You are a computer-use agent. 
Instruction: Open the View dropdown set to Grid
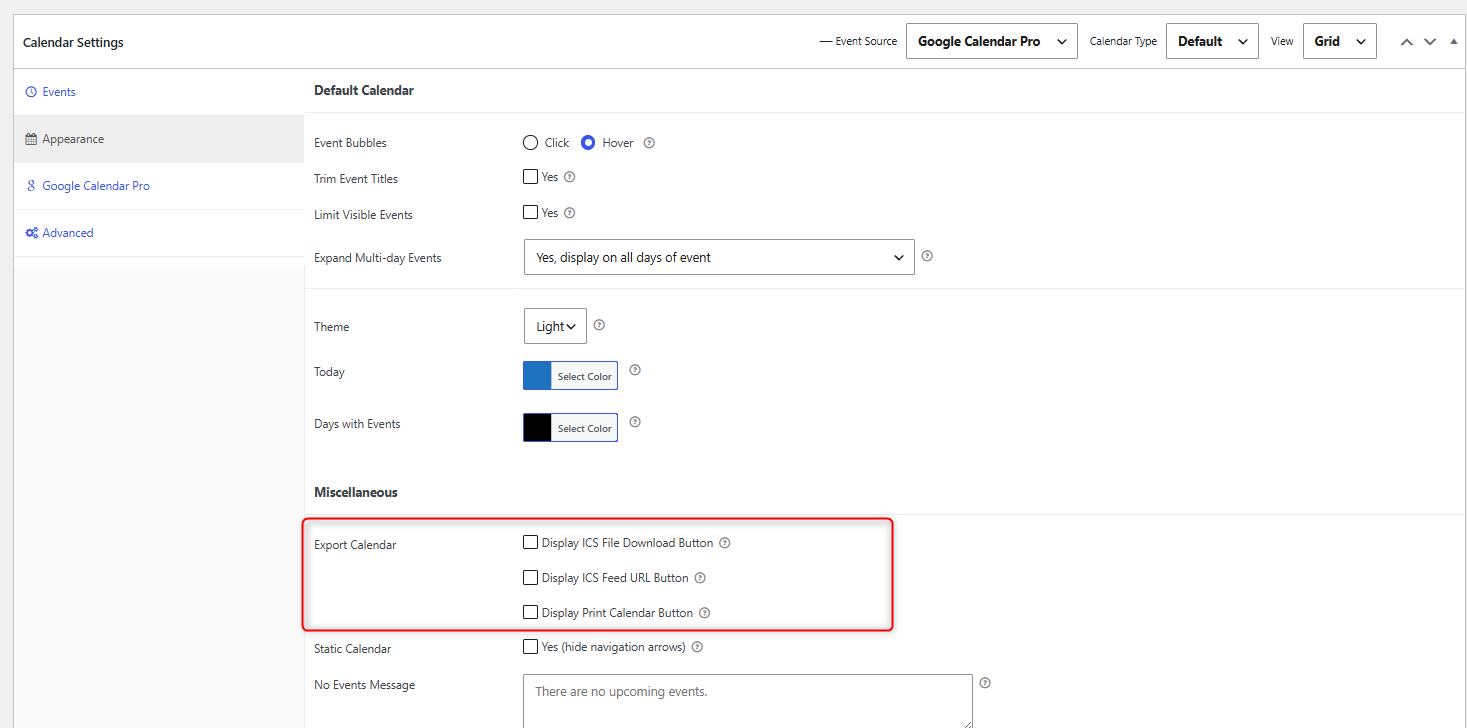pyautogui.click(x=1340, y=41)
